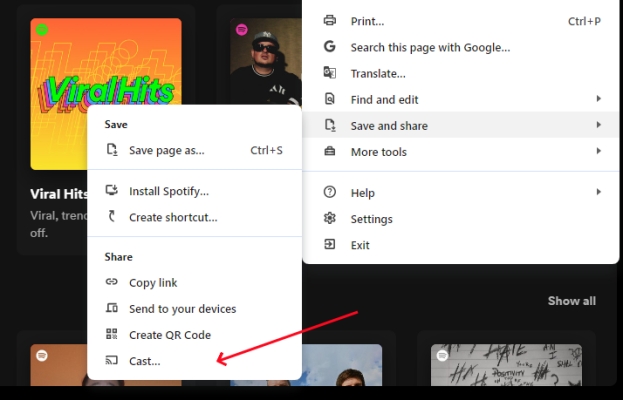Click pink Spotify logo on sunglasses man cover
Viewport: 623px width, 400px height.
(x=242, y=29)
